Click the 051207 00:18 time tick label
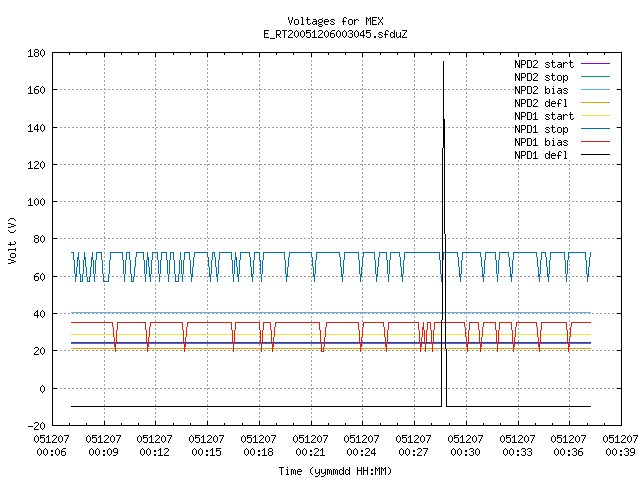The width and height of the screenshot is (640, 480). [x=258, y=446]
